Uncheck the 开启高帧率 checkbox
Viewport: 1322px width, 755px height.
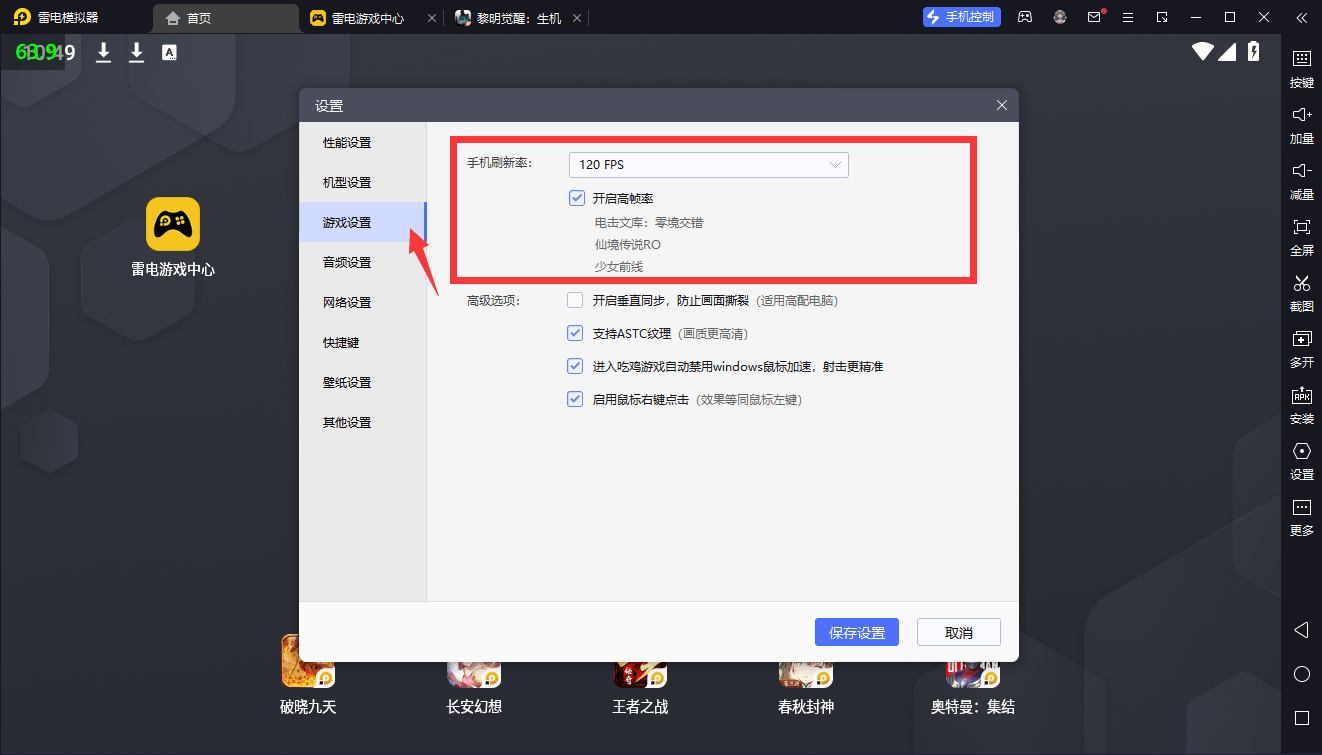(576, 198)
